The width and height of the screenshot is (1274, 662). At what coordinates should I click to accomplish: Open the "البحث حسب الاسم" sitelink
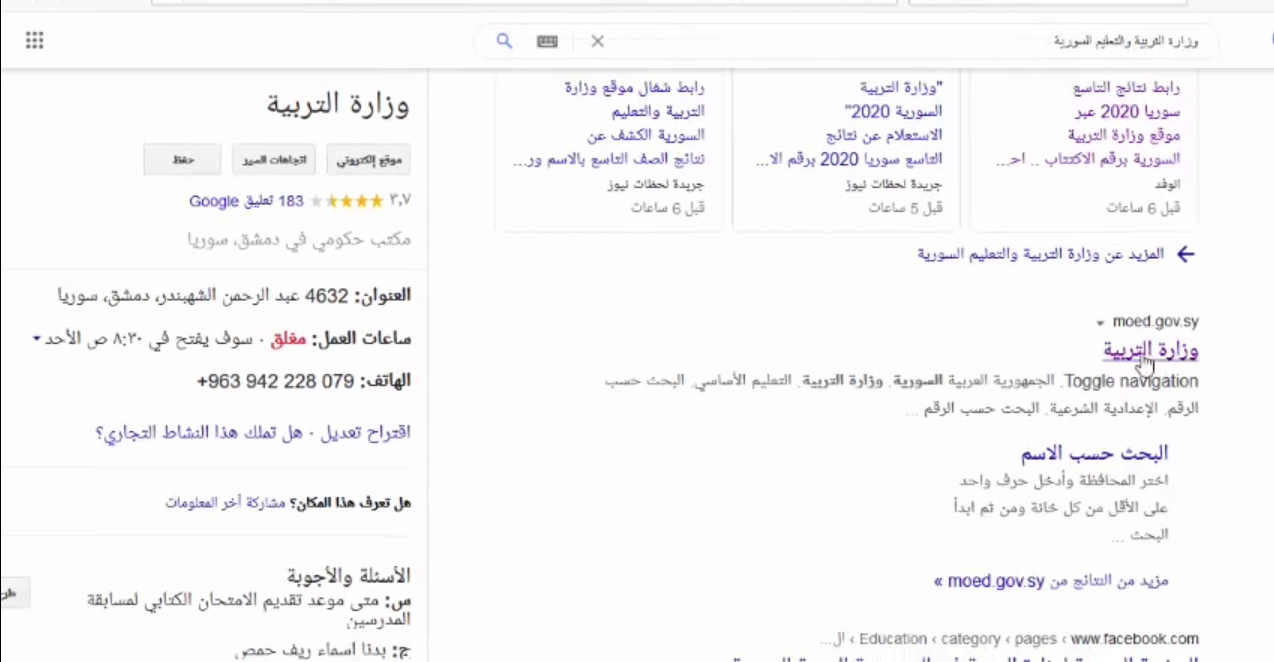tap(1094, 453)
